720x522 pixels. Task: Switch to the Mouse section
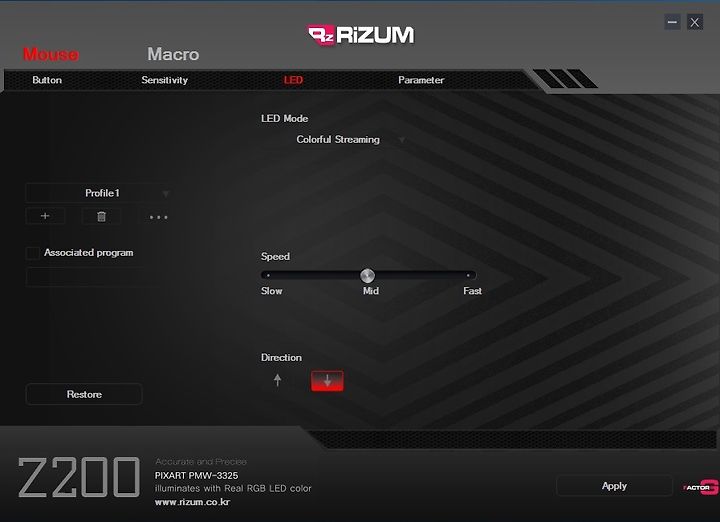point(51,54)
